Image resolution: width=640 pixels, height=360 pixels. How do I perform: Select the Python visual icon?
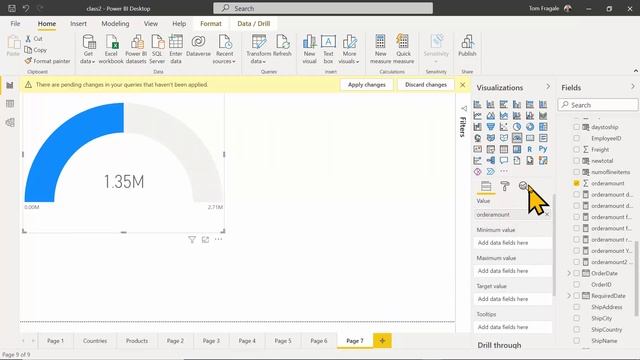pos(543,149)
